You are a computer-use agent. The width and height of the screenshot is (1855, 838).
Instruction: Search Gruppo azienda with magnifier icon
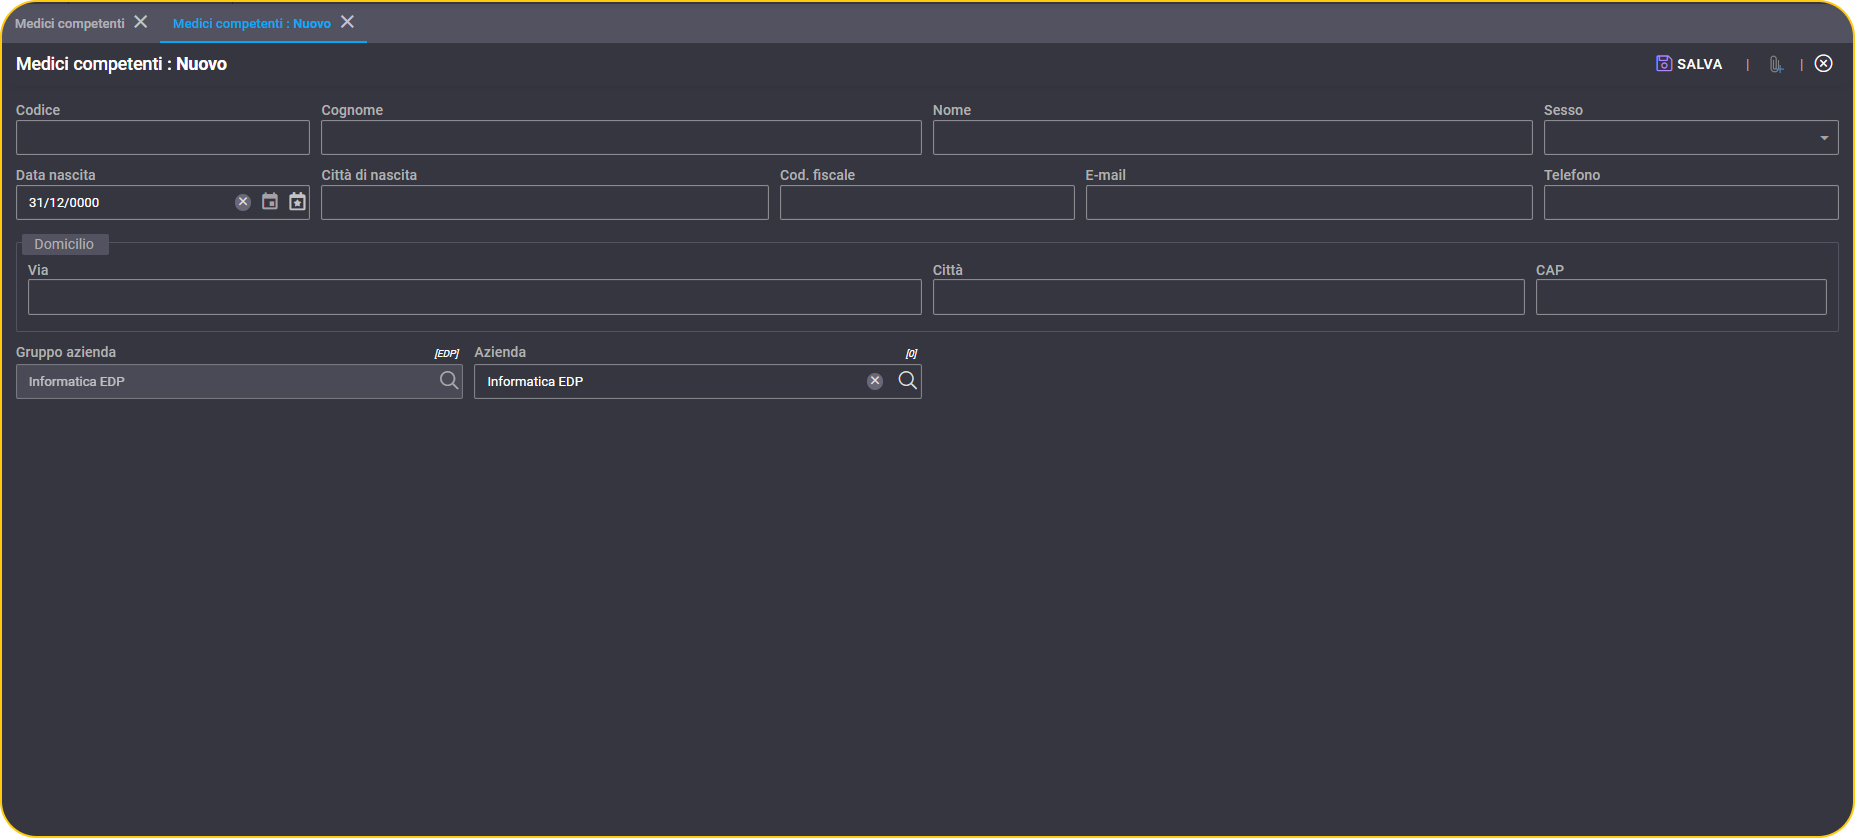pyautogui.click(x=449, y=381)
